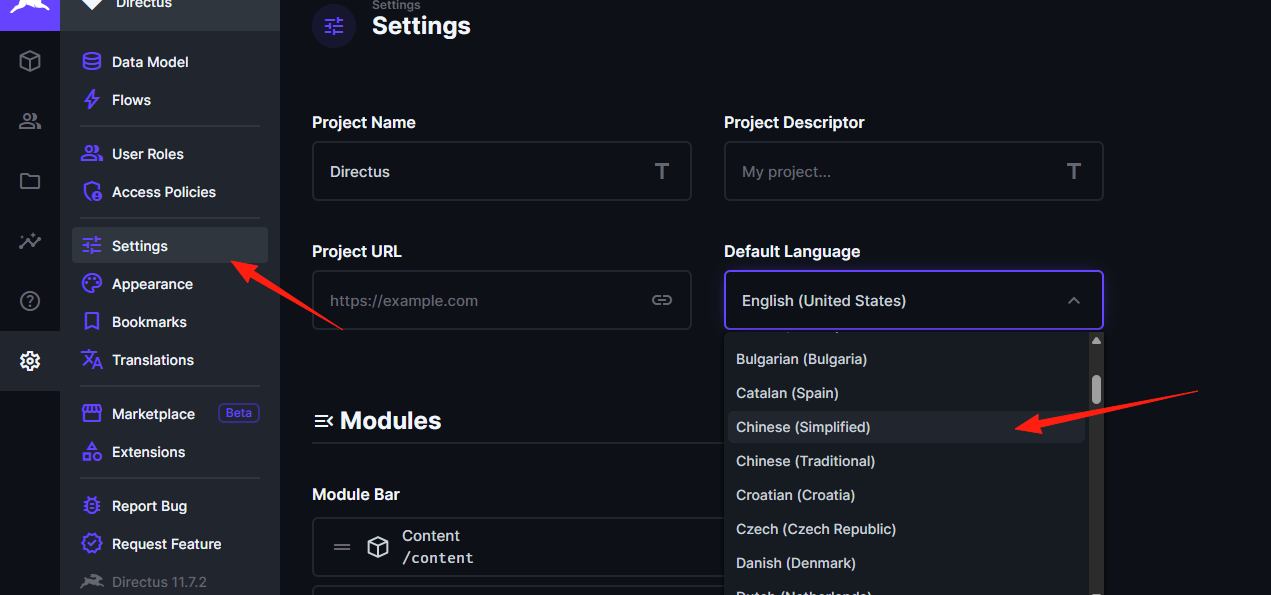Collapse the Default Language dropdown chevron
The height and width of the screenshot is (595, 1271).
(1073, 300)
